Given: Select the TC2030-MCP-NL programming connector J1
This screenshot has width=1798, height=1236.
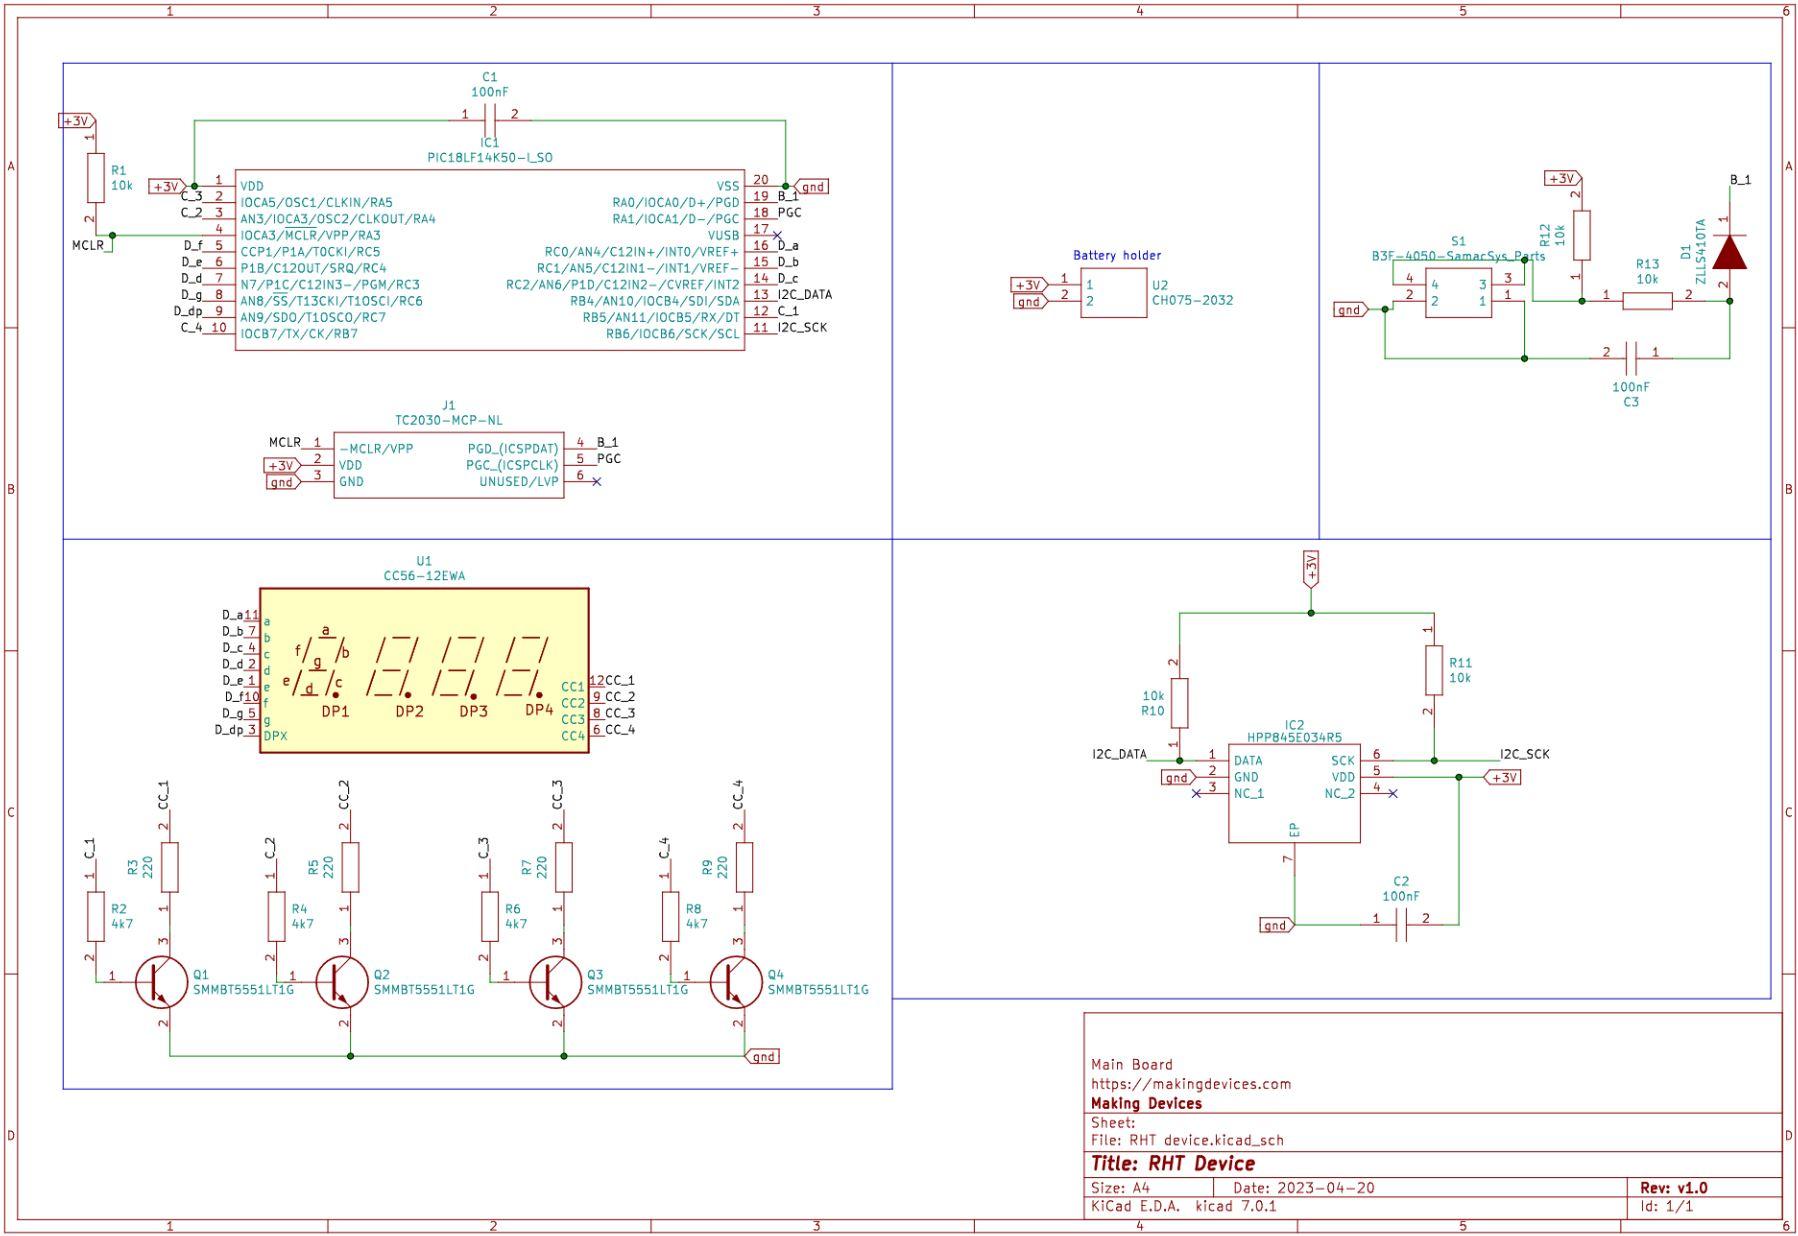Looking at the screenshot, I should click(447, 465).
